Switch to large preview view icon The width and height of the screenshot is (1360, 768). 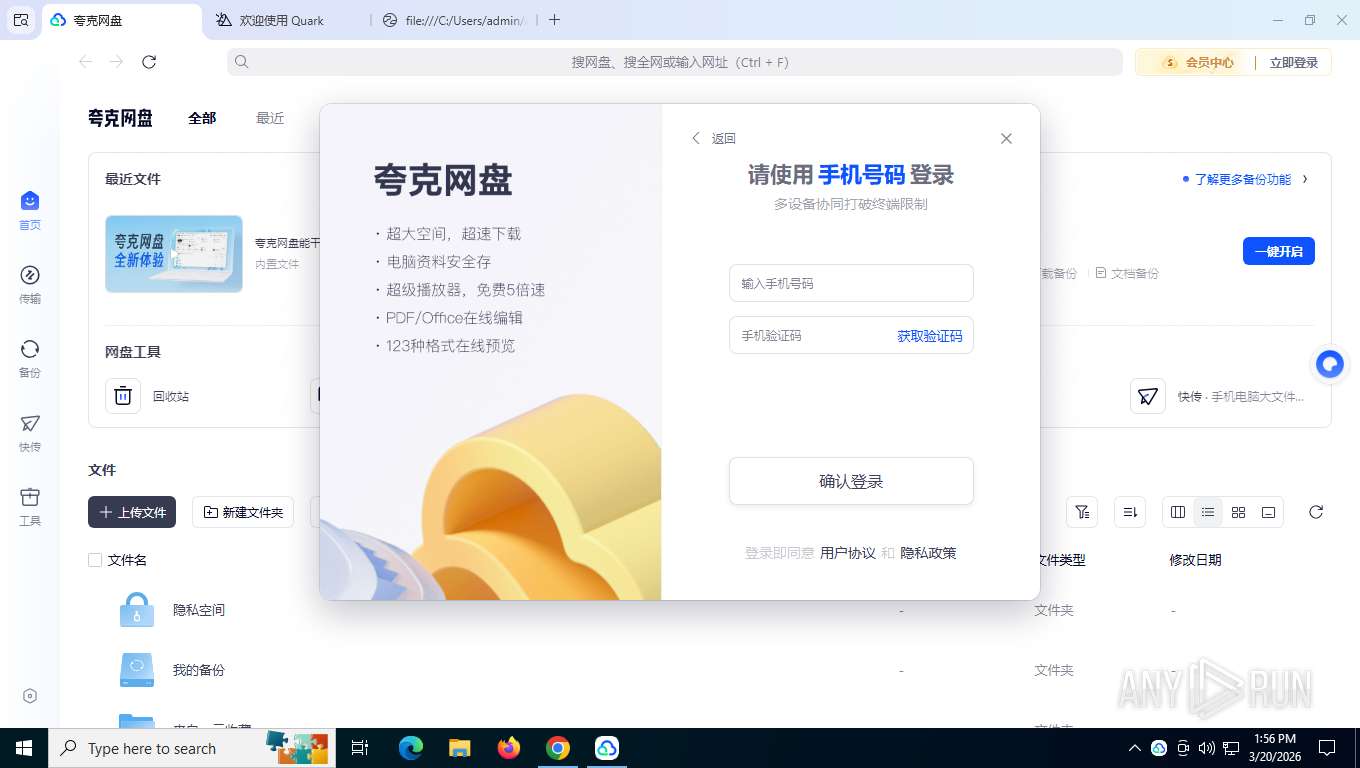[x=1268, y=512]
